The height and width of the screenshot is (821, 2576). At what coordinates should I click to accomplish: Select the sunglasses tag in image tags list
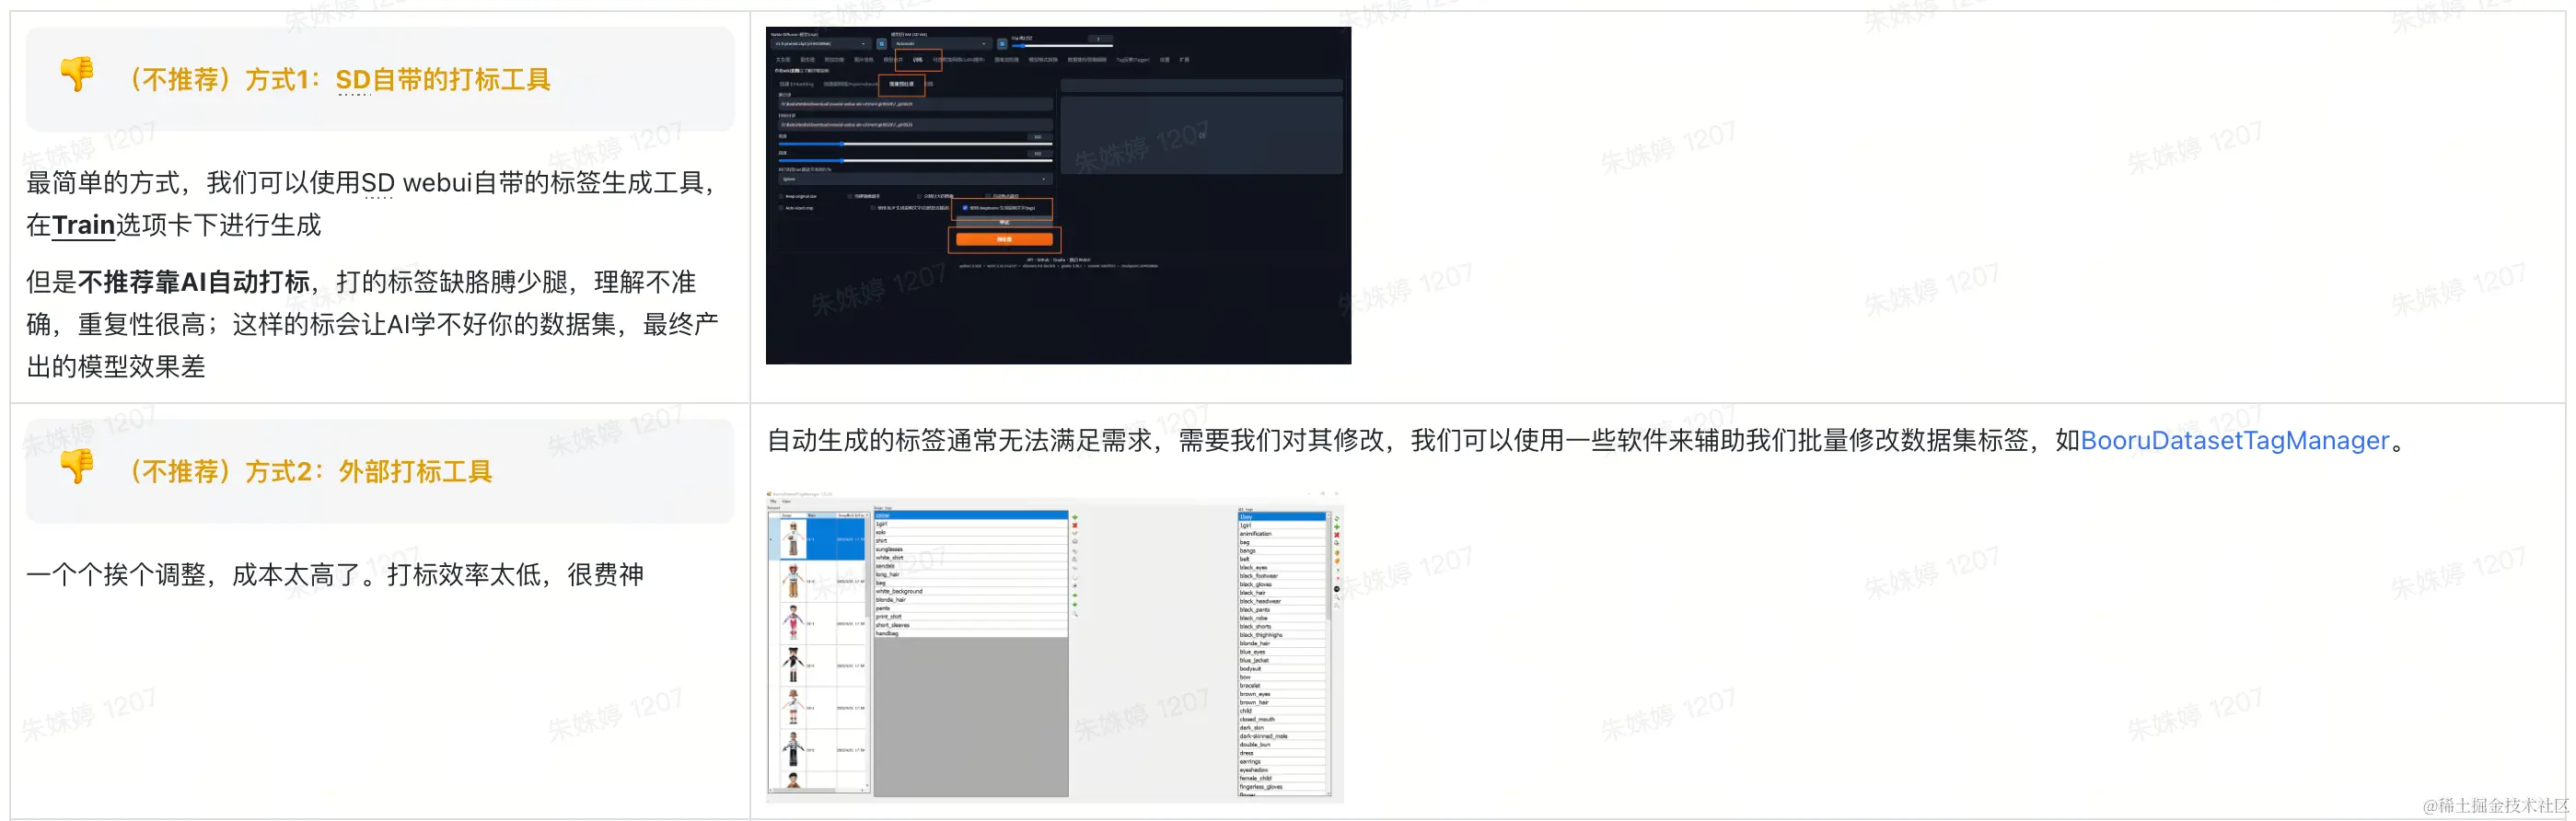pyautogui.click(x=971, y=549)
